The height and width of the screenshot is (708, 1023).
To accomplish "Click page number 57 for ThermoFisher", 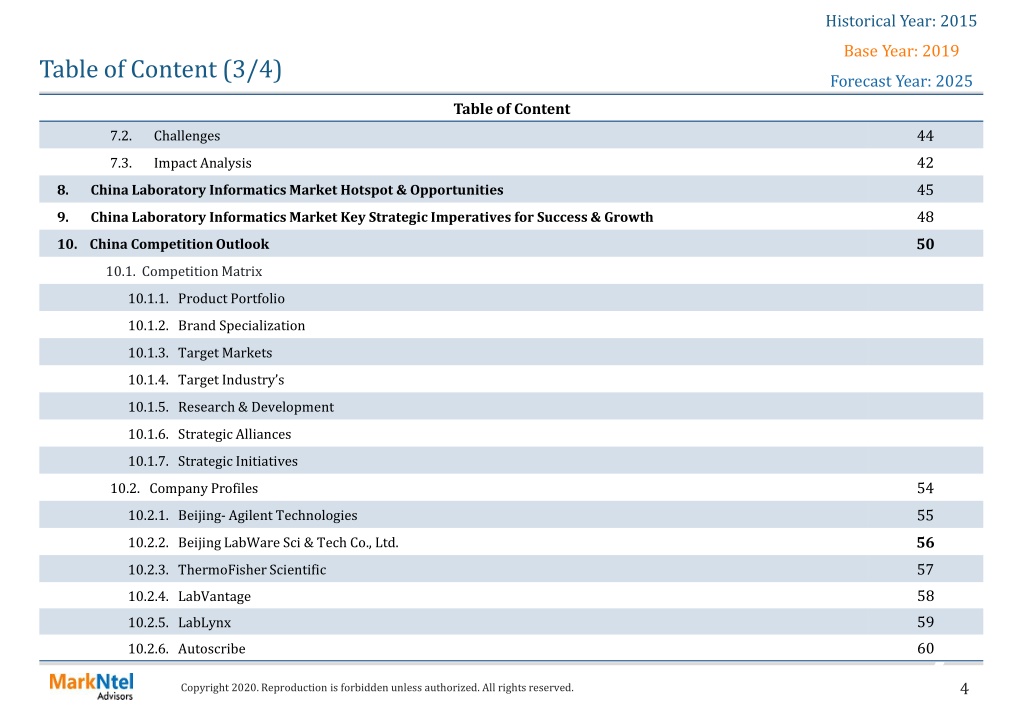I will coord(925,570).
